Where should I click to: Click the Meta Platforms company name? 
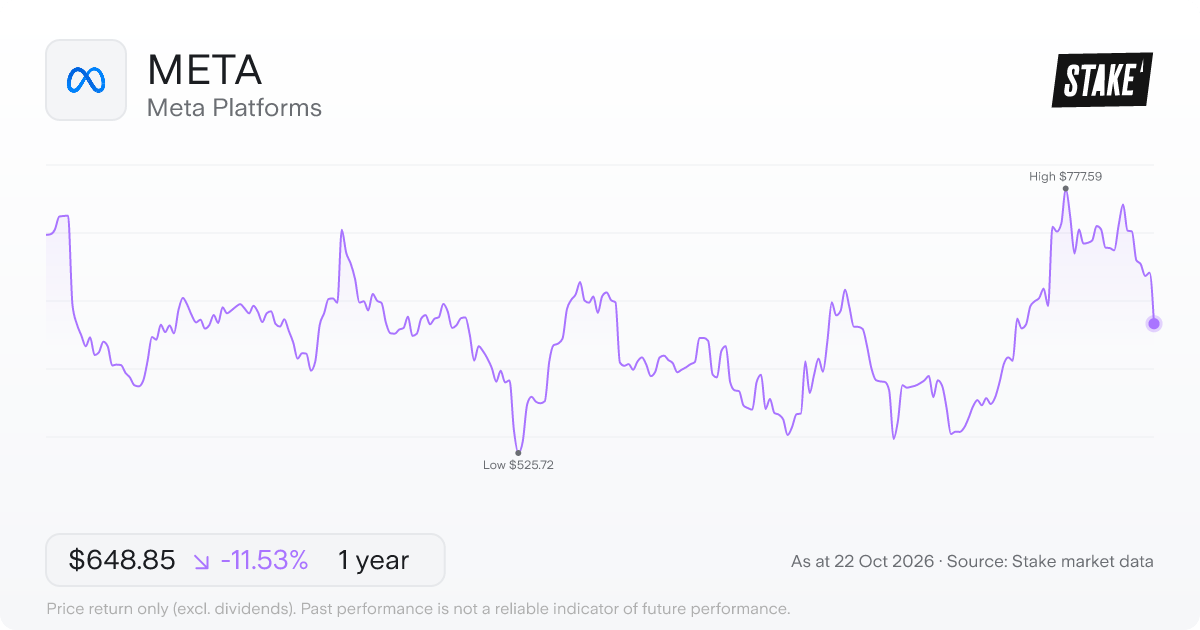(x=234, y=108)
